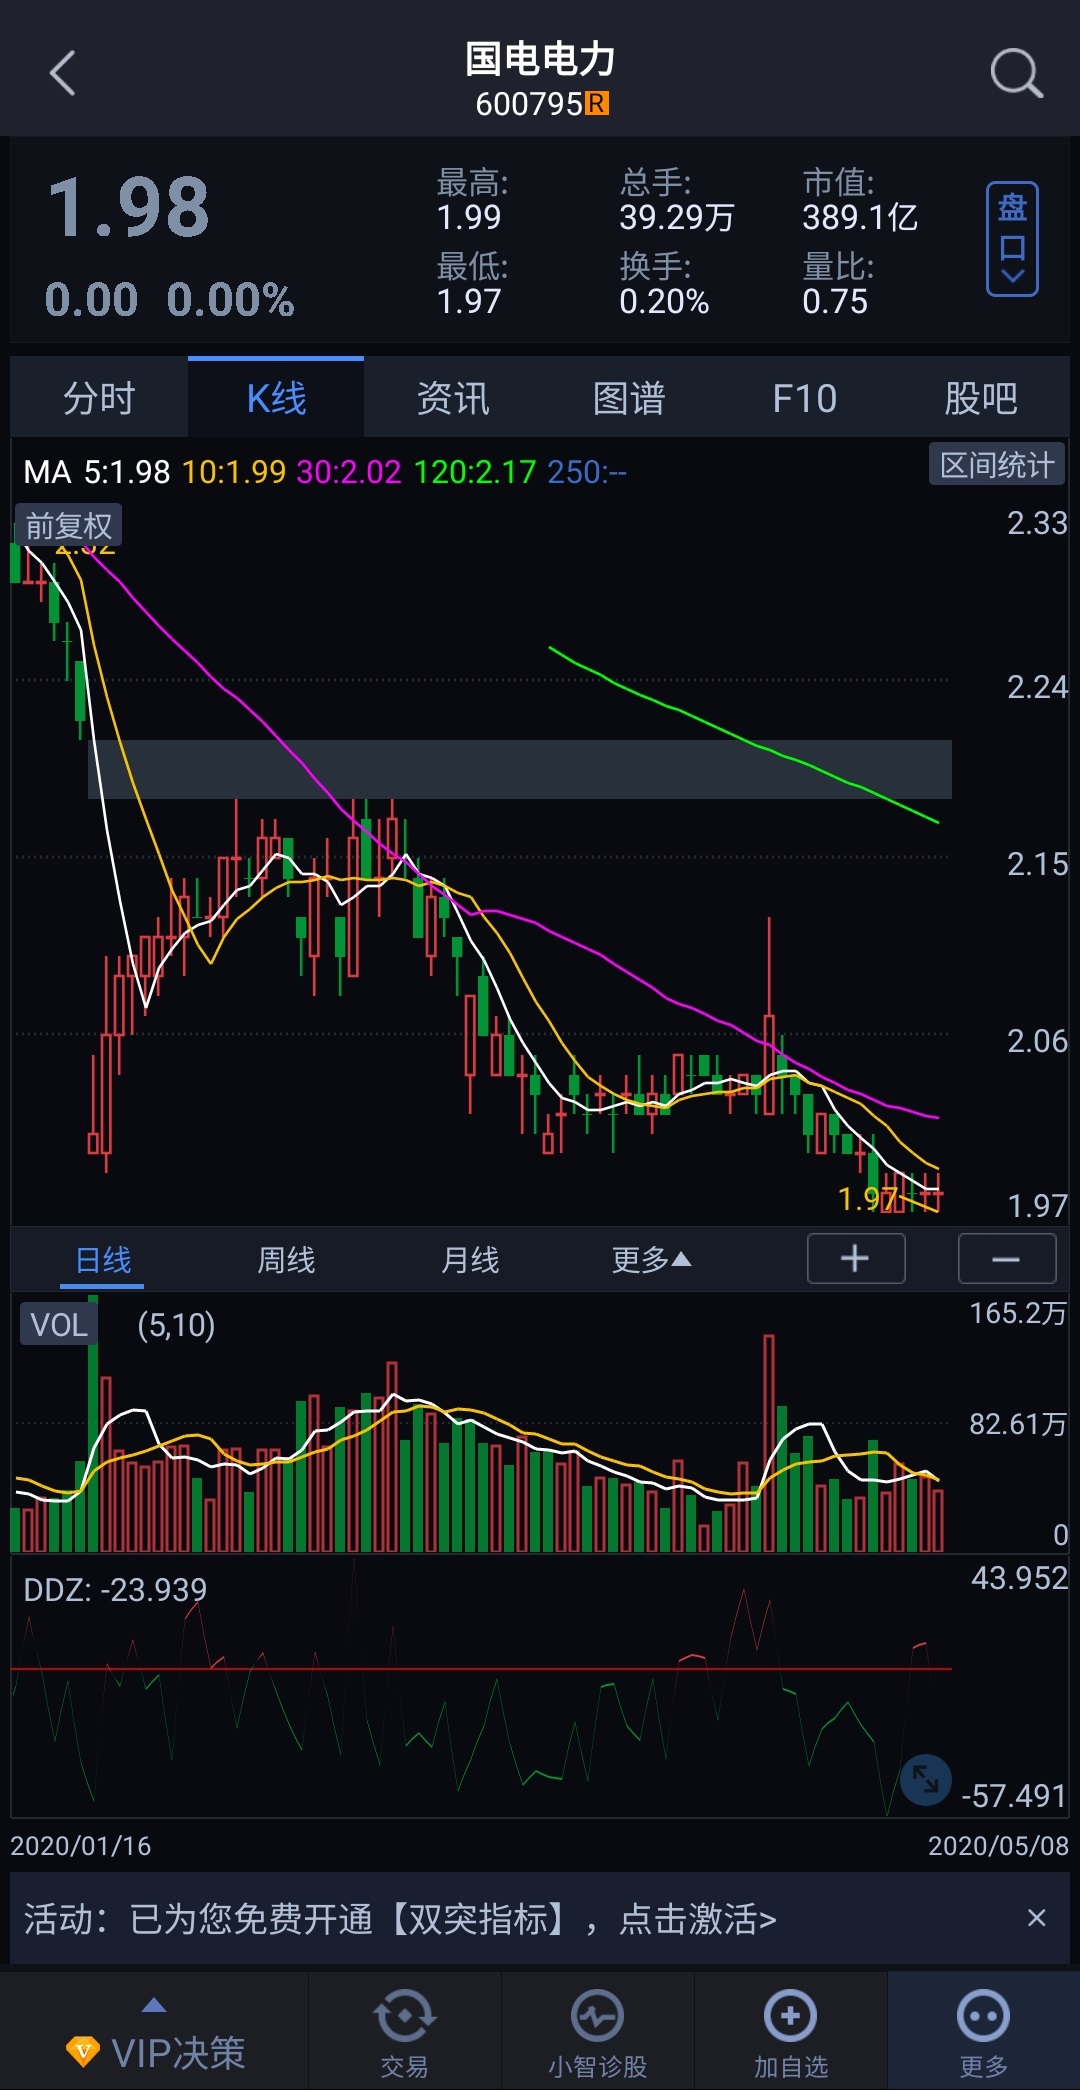Switch the VOL indicator label
Image resolution: width=1080 pixels, height=2090 pixels.
coord(59,1325)
